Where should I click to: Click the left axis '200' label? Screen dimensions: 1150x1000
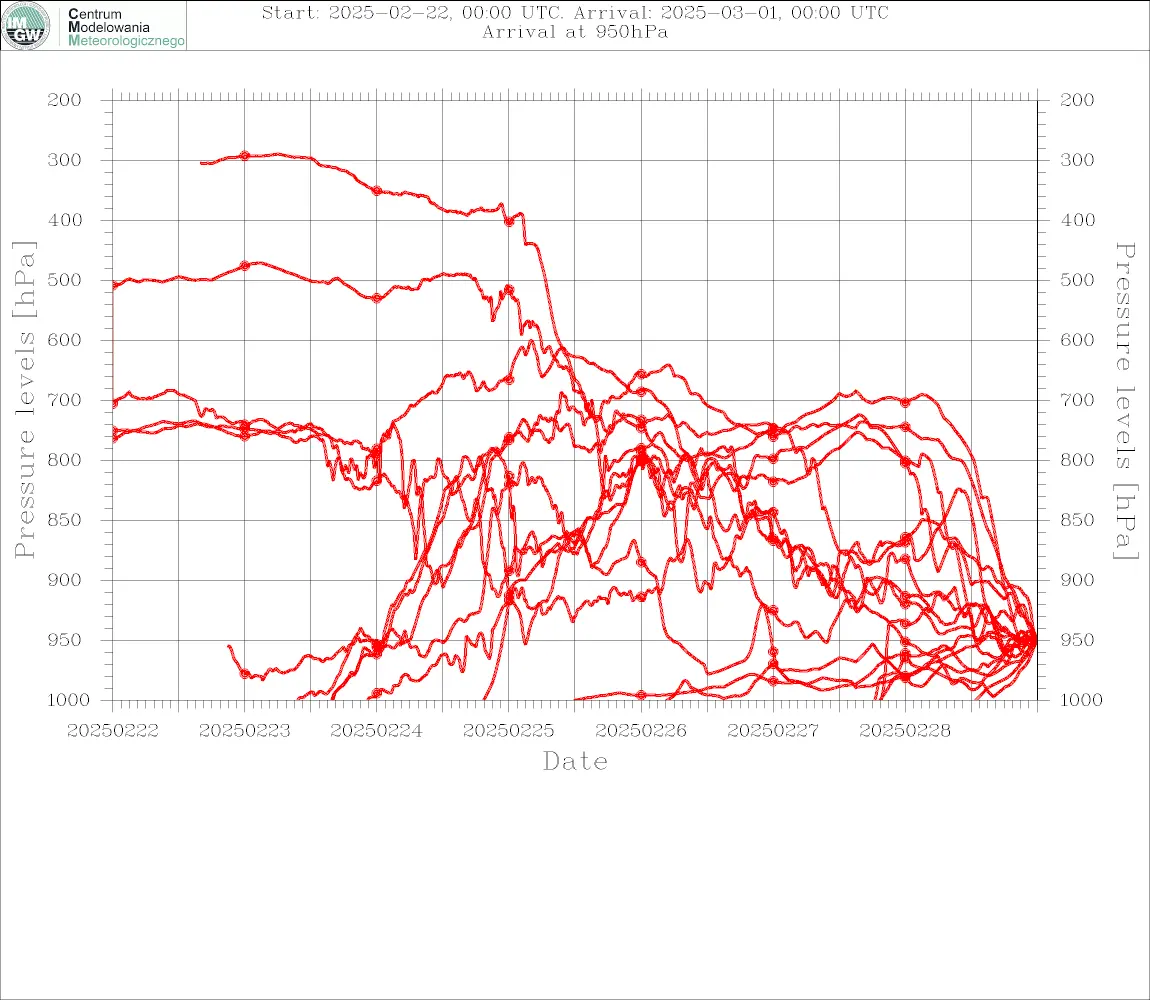pos(65,100)
